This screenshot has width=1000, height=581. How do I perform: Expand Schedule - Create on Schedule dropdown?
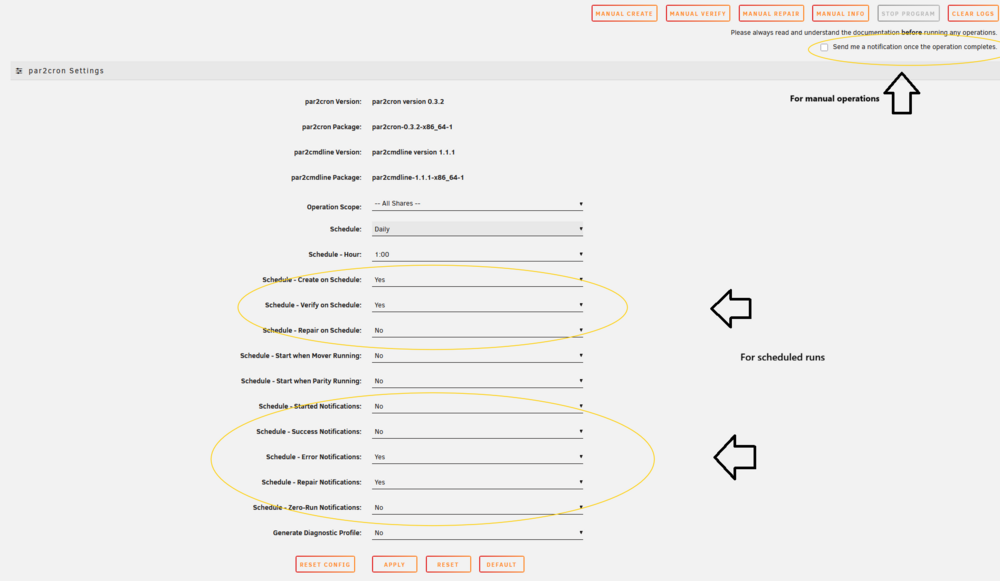(477, 280)
